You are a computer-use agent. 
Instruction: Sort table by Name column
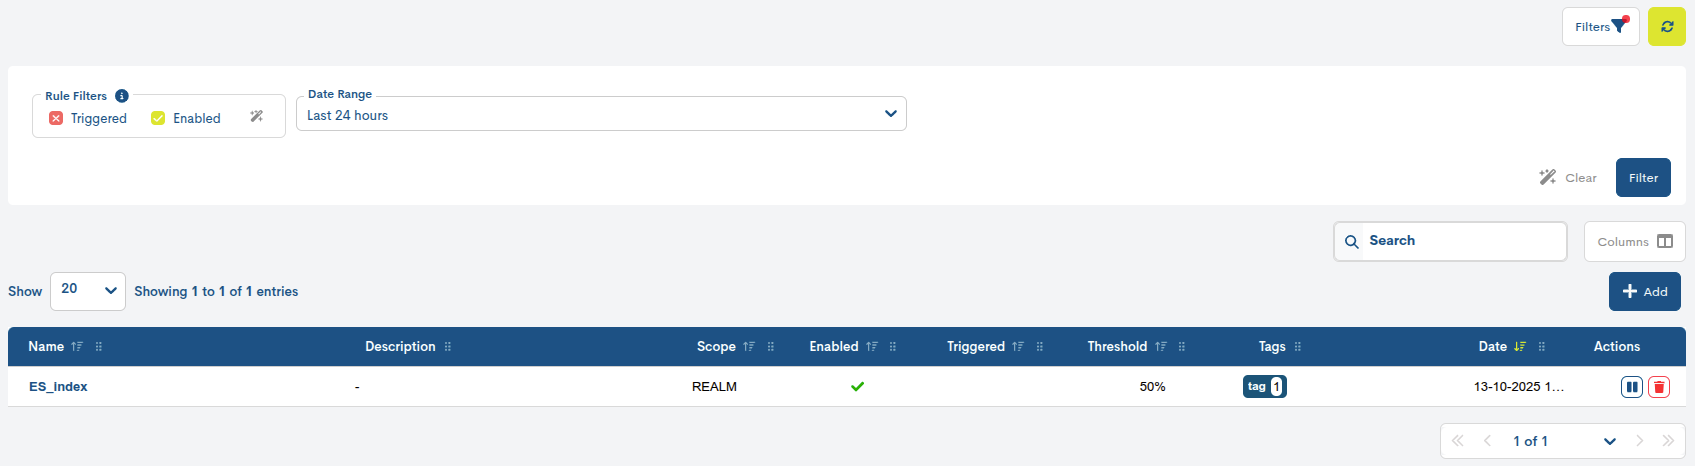click(47, 347)
